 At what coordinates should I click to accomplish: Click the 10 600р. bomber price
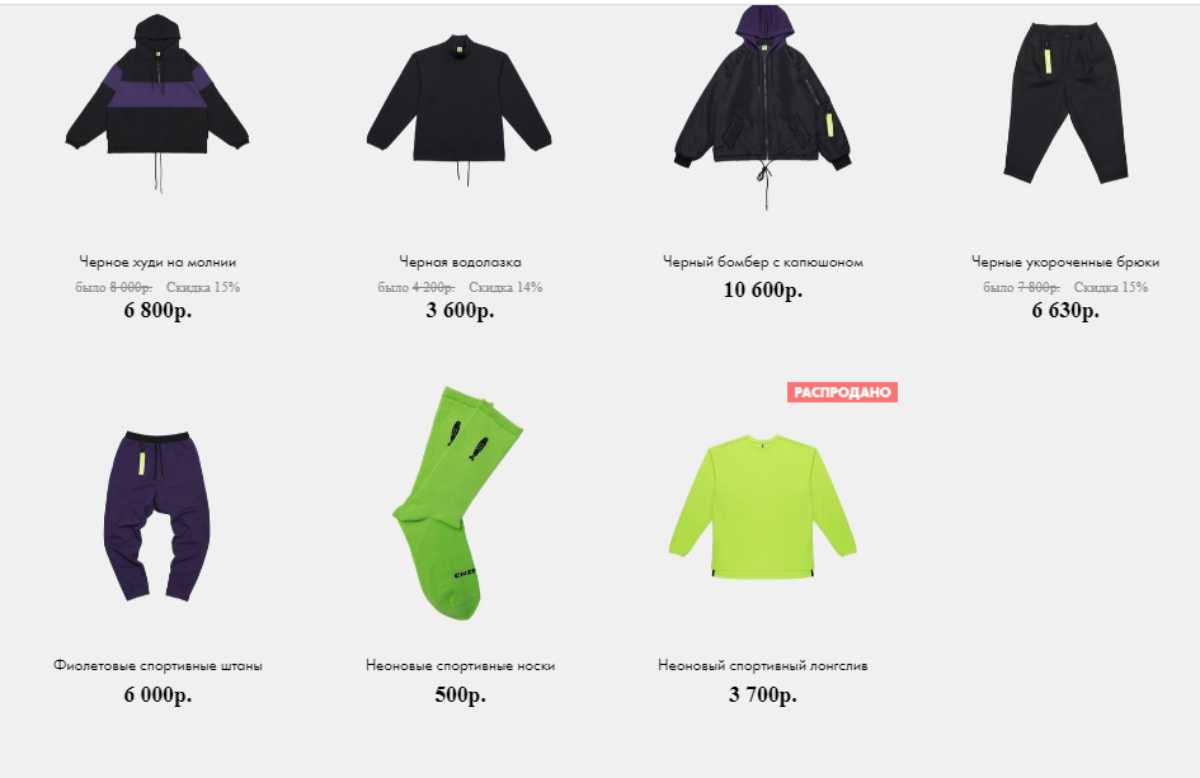763,291
